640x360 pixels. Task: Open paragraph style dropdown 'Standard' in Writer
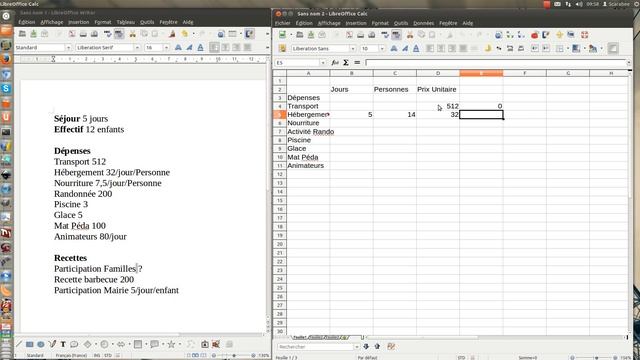[68, 48]
